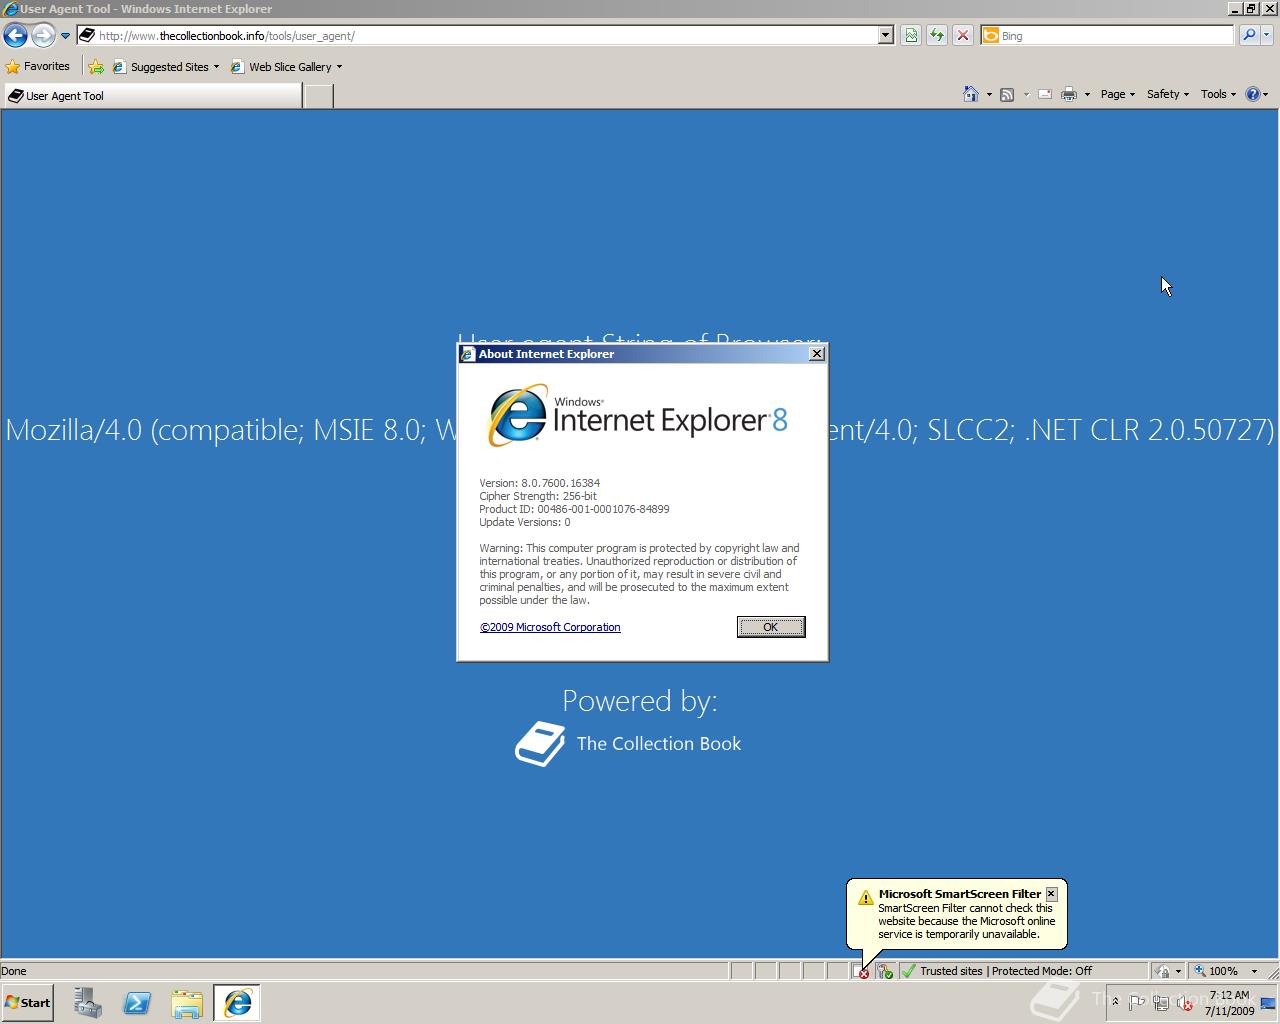1280x1024 pixels.
Task: Click Internet Explorer taskbar button
Action: pyautogui.click(x=237, y=1003)
